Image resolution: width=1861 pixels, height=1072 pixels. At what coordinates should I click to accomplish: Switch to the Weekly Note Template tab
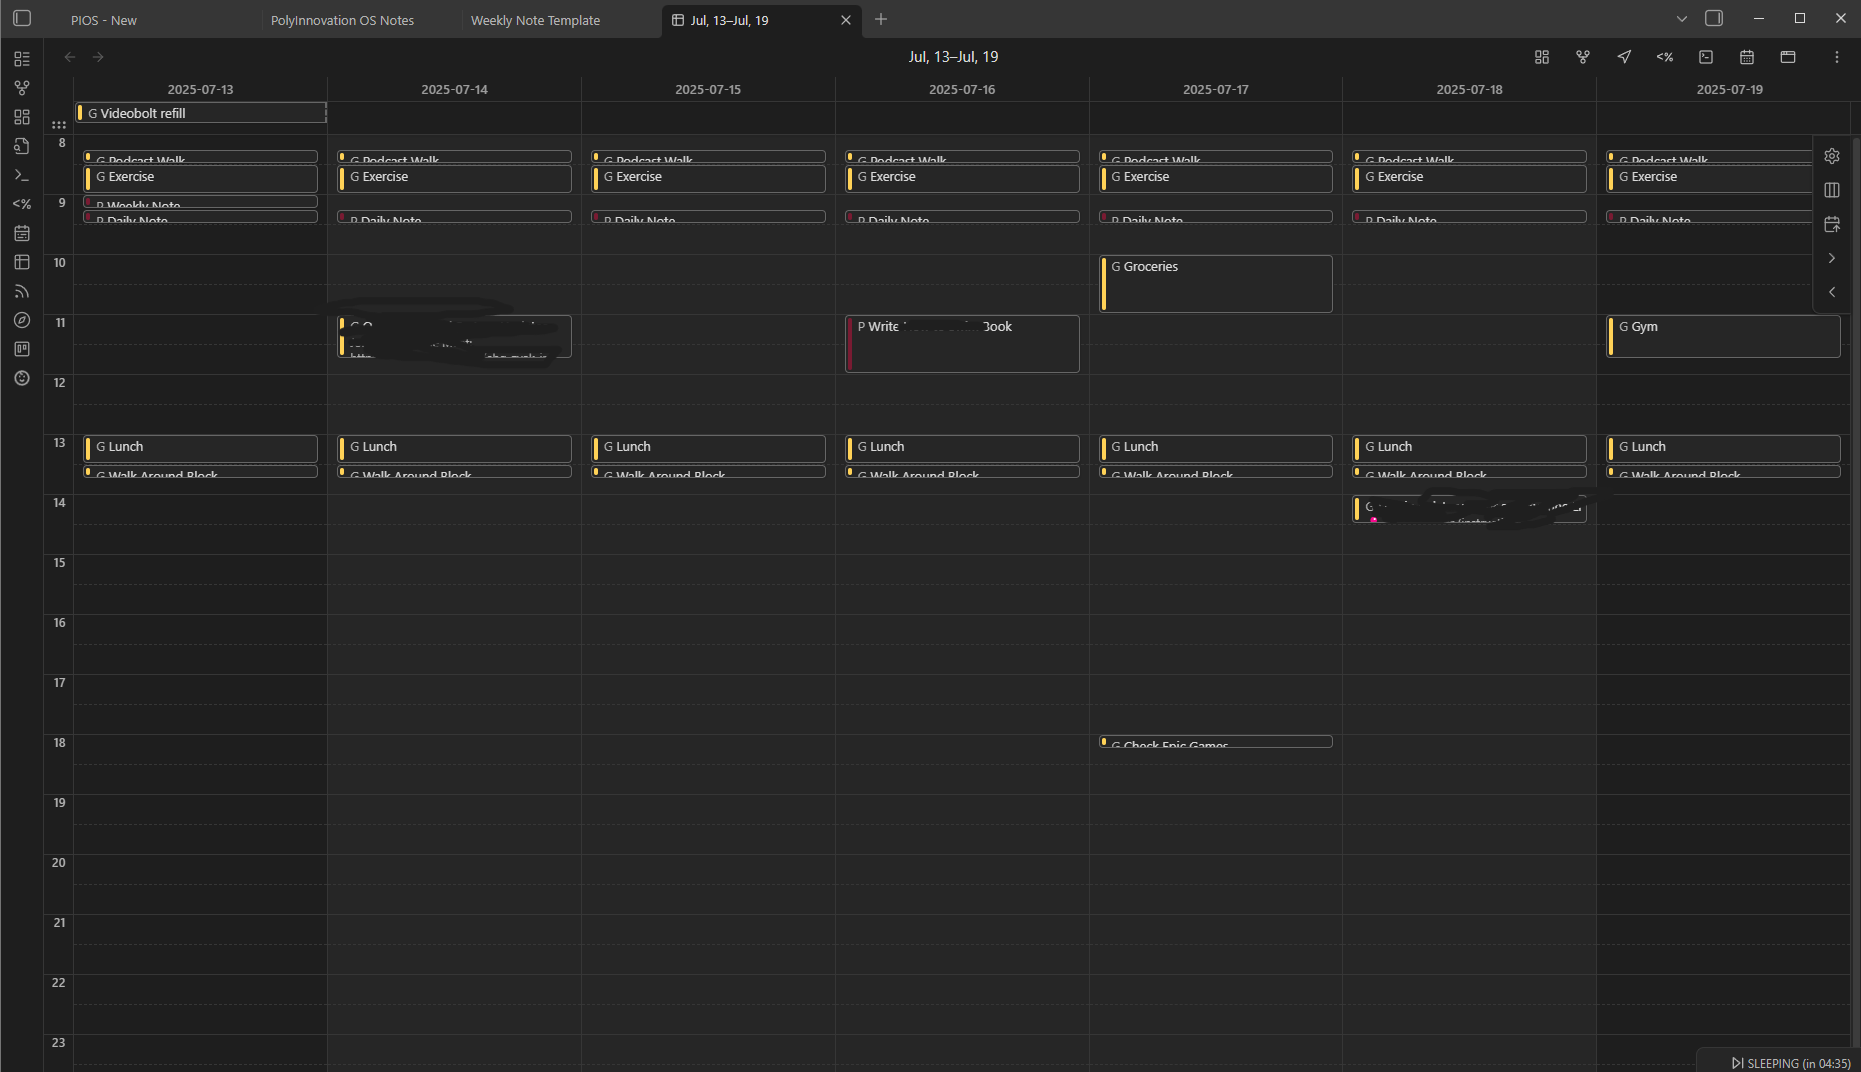[x=535, y=20]
